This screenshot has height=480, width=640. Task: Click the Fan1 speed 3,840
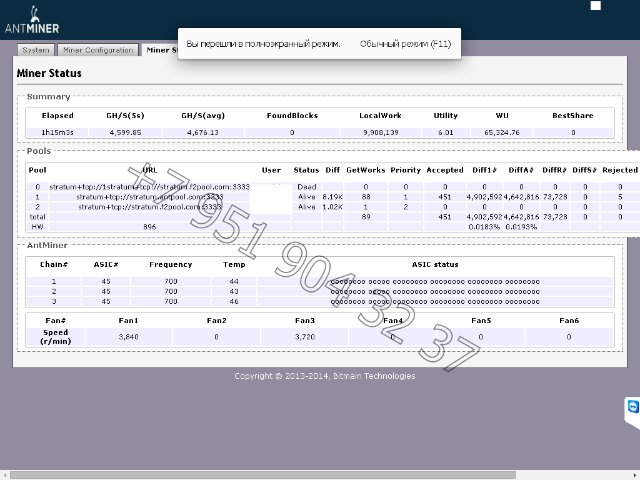129,337
